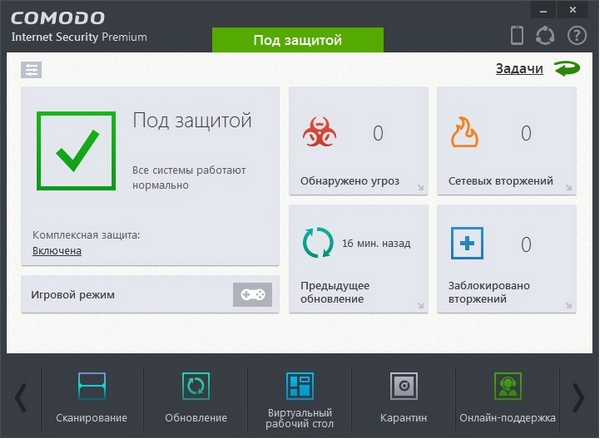The height and width of the screenshot is (439, 600).
Task: Click the green checkmark protection status box
Action: pos(75,150)
